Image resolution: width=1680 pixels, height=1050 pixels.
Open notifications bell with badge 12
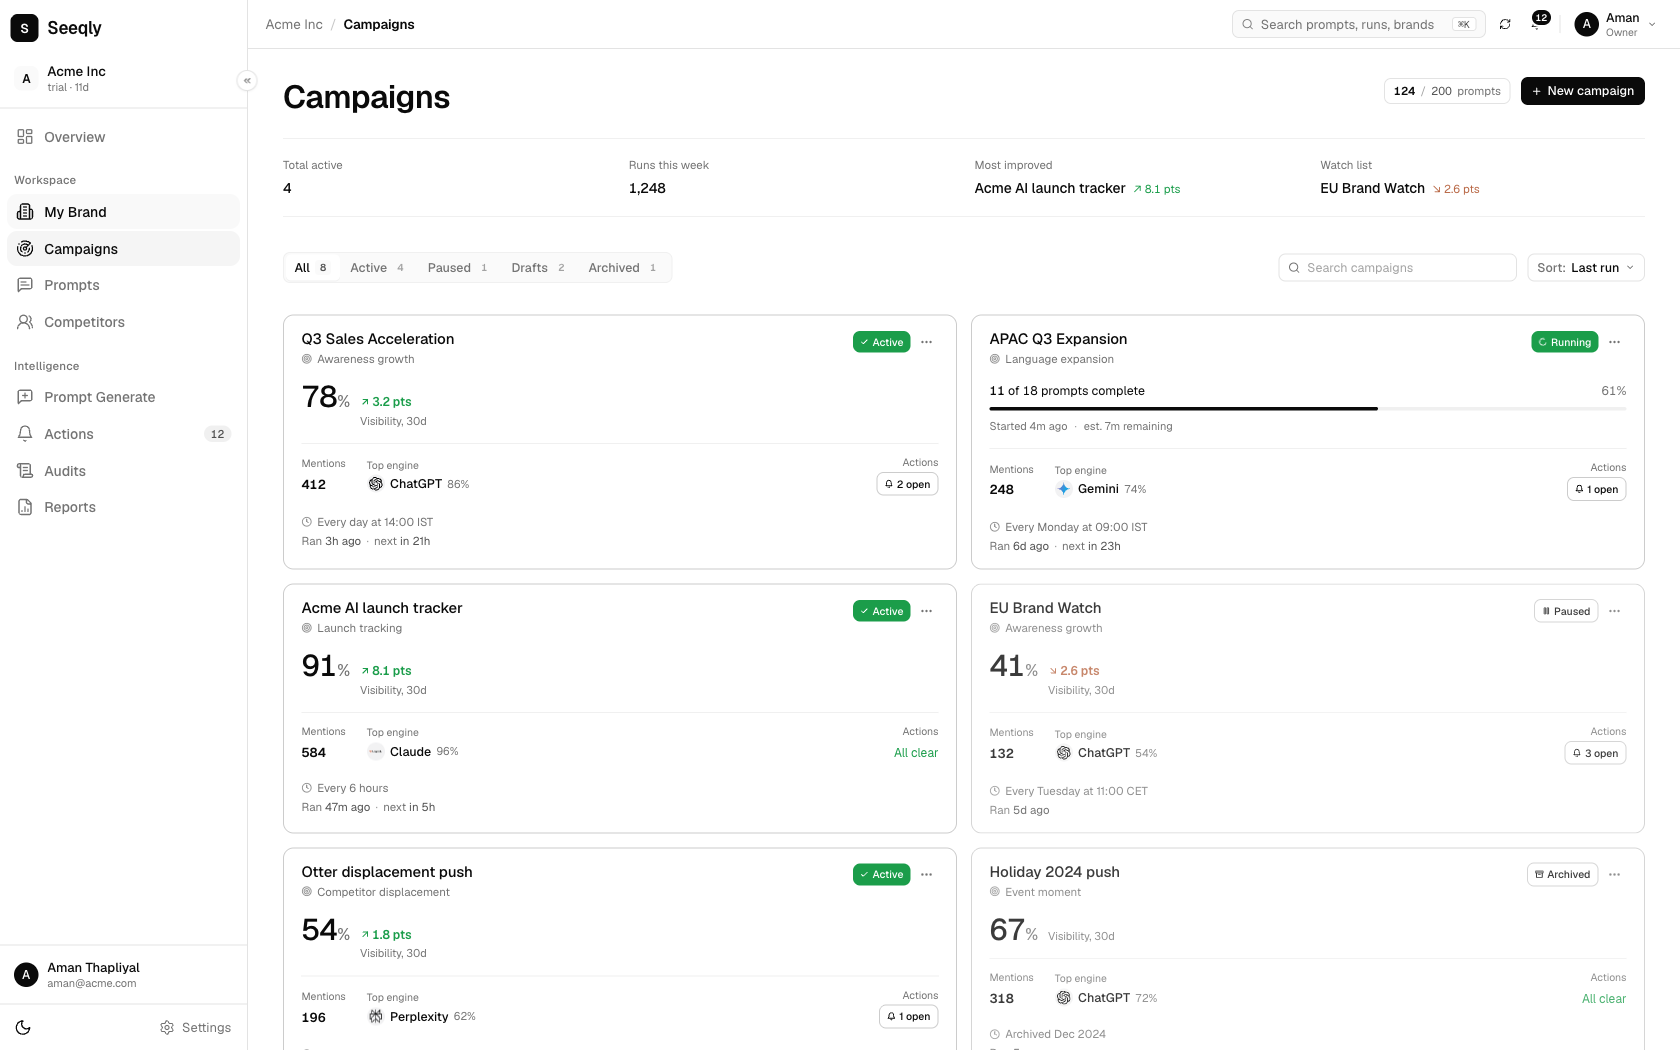[1538, 22]
